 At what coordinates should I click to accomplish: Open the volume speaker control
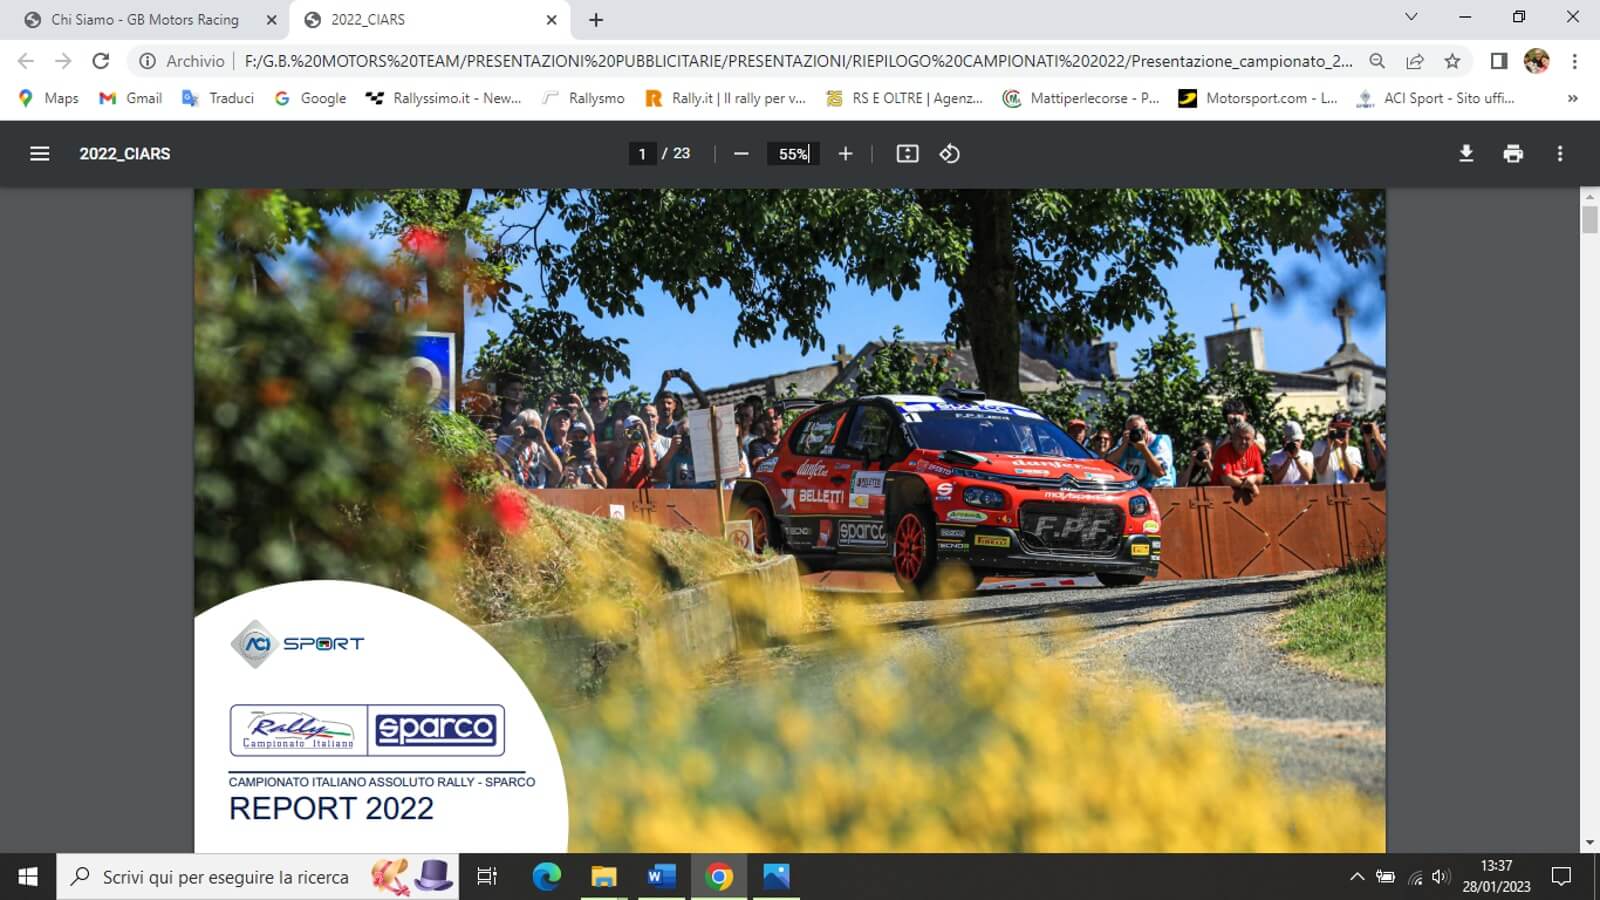1440,877
